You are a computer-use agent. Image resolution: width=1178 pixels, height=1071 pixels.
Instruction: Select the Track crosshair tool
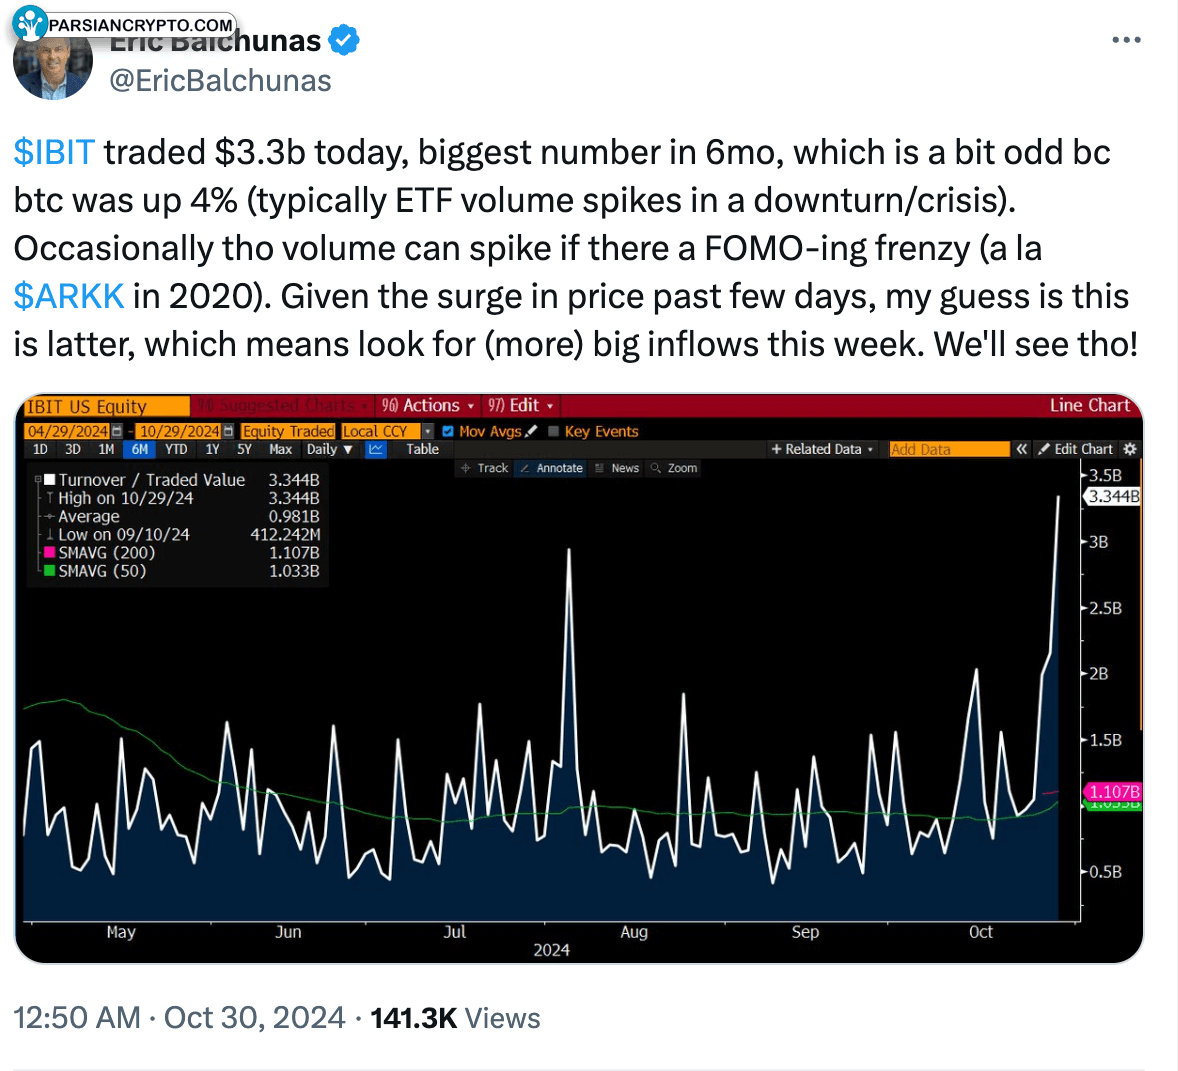click(x=485, y=468)
